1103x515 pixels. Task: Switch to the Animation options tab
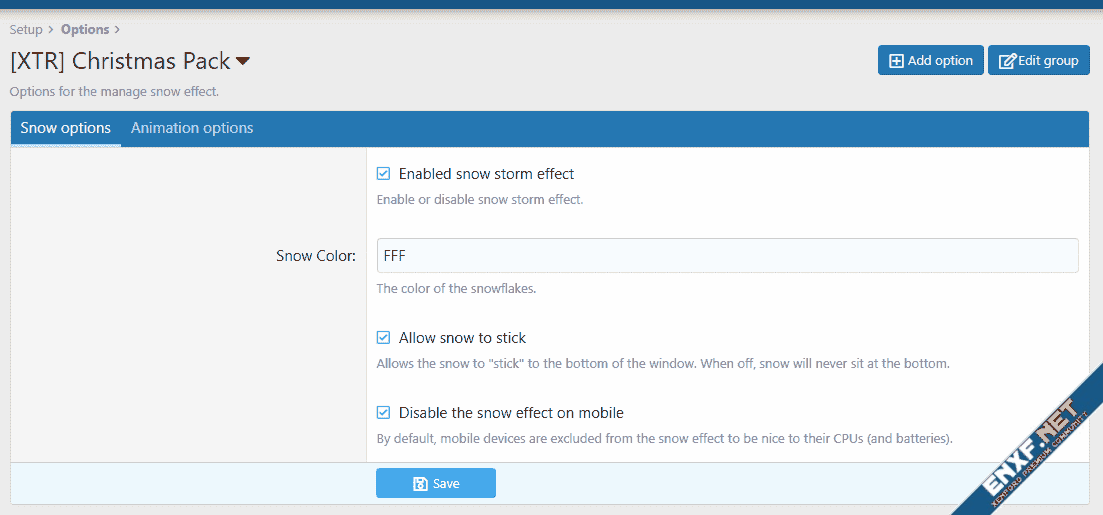pos(192,128)
